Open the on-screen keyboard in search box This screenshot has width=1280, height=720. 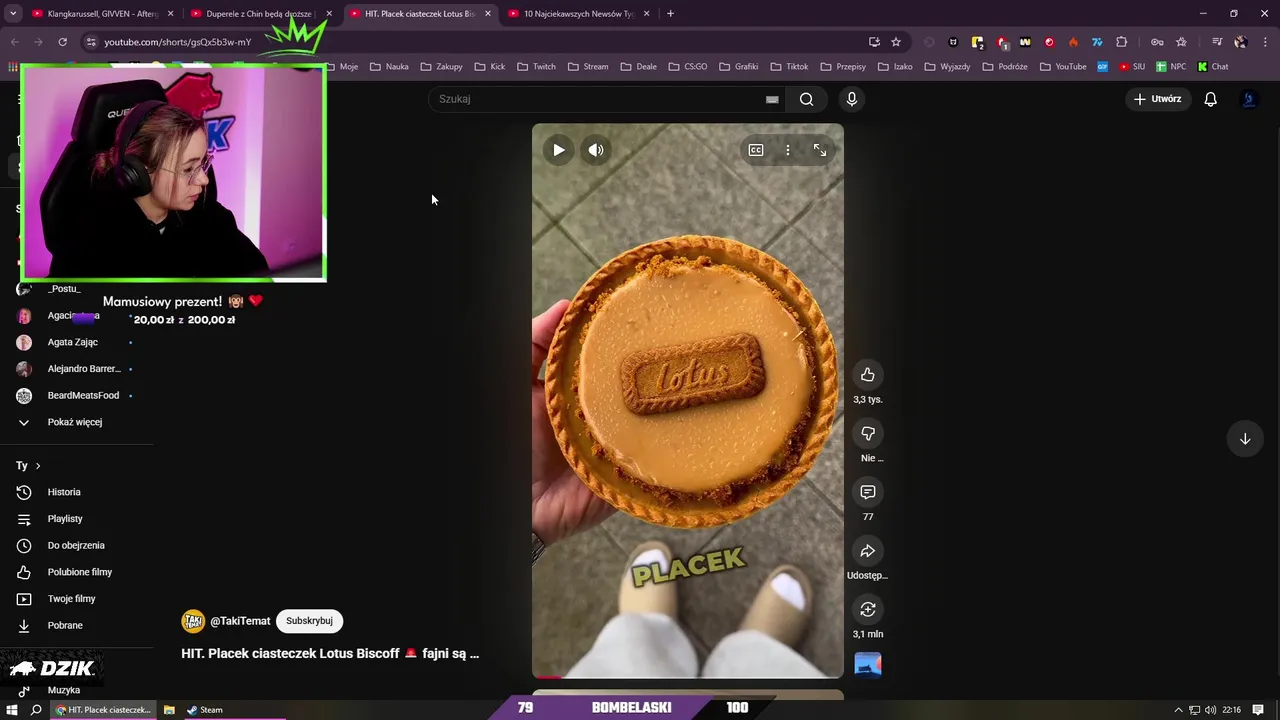click(x=772, y=99)
